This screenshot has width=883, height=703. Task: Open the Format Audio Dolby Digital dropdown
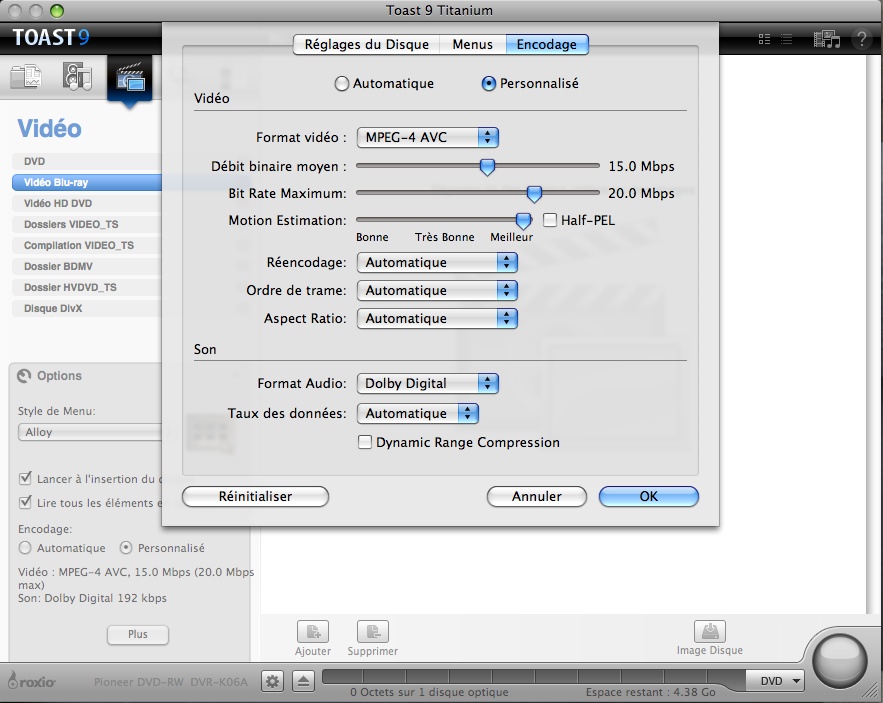click(x=427, y=384)
